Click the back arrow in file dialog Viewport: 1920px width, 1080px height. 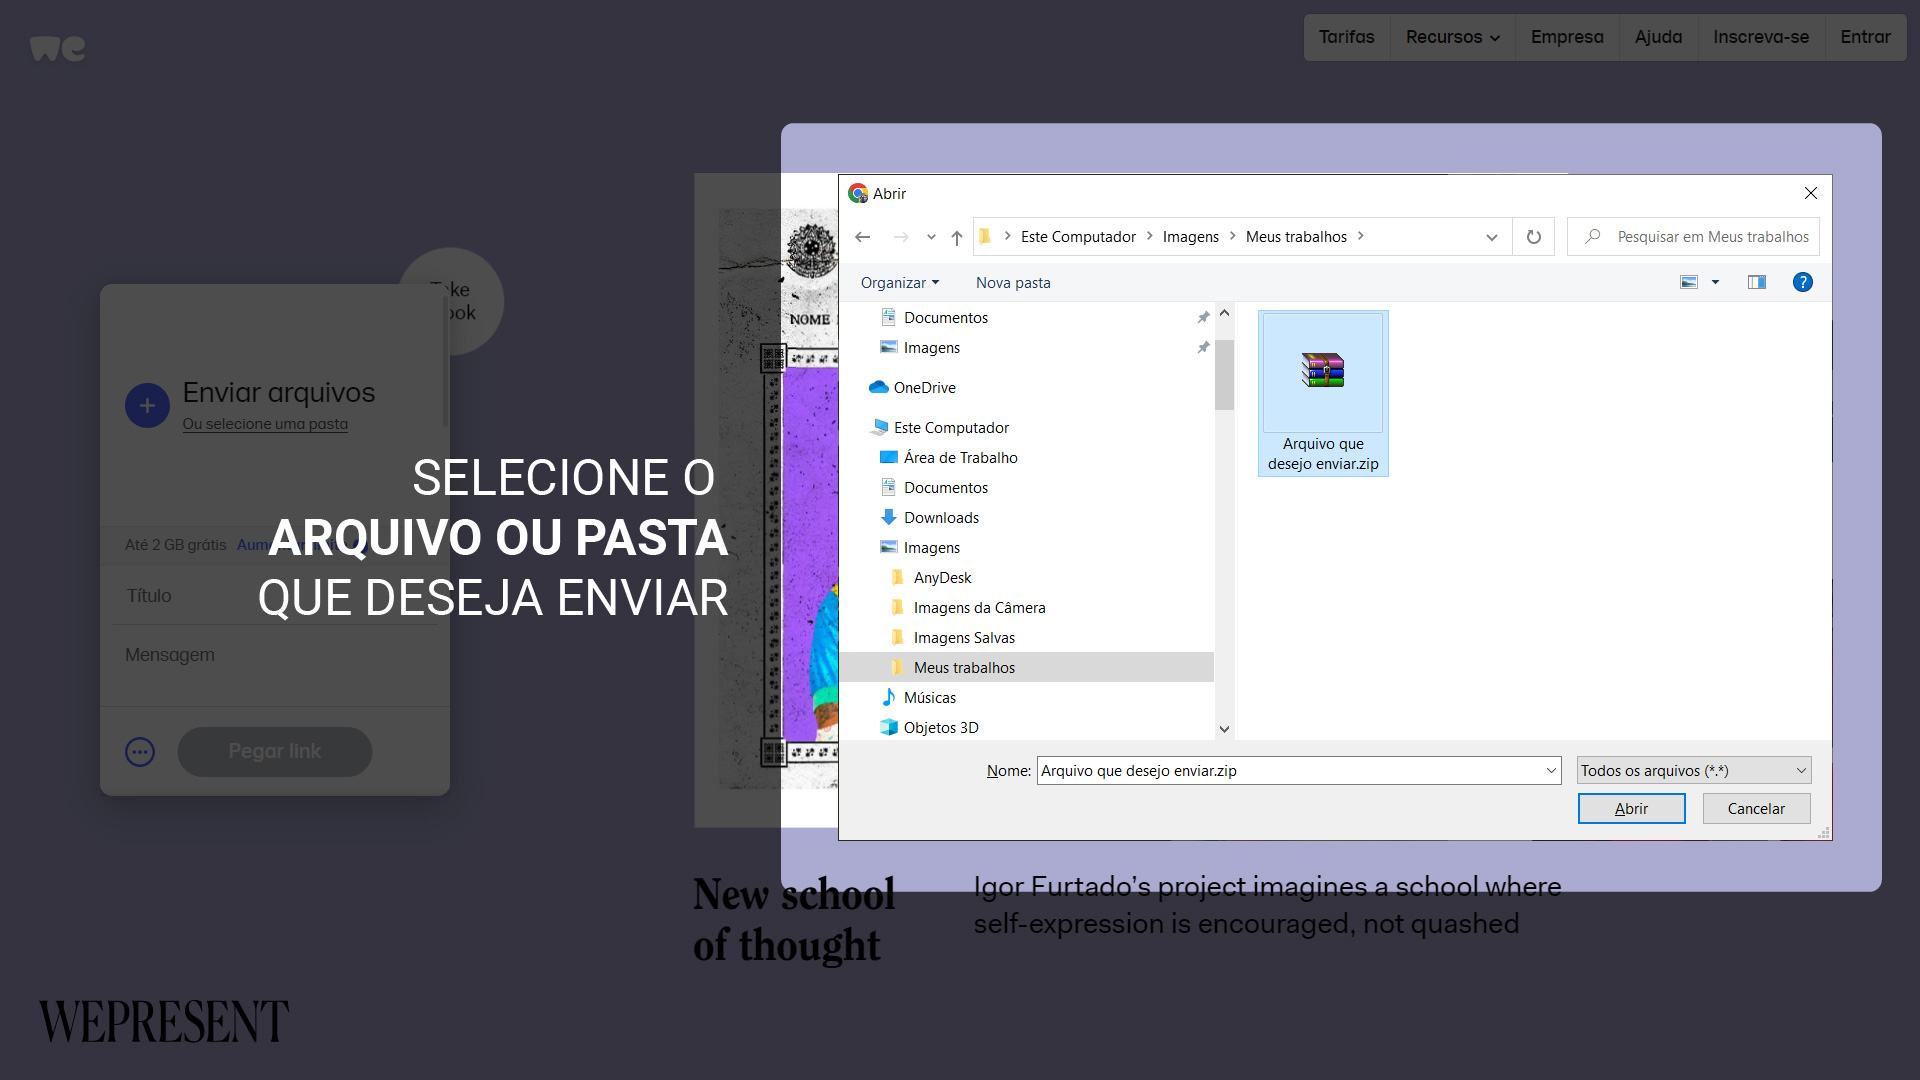tap(862, 237)
